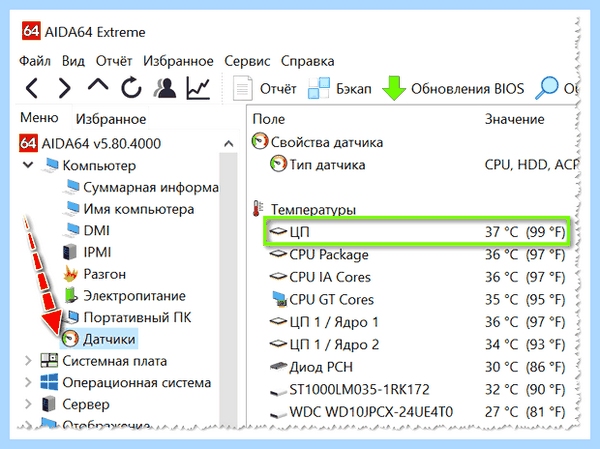This screenshot has width=600, height=449.
Task: Select the ST1000LM035-1RK172 drive row
Action: click(x=417, y=390)
